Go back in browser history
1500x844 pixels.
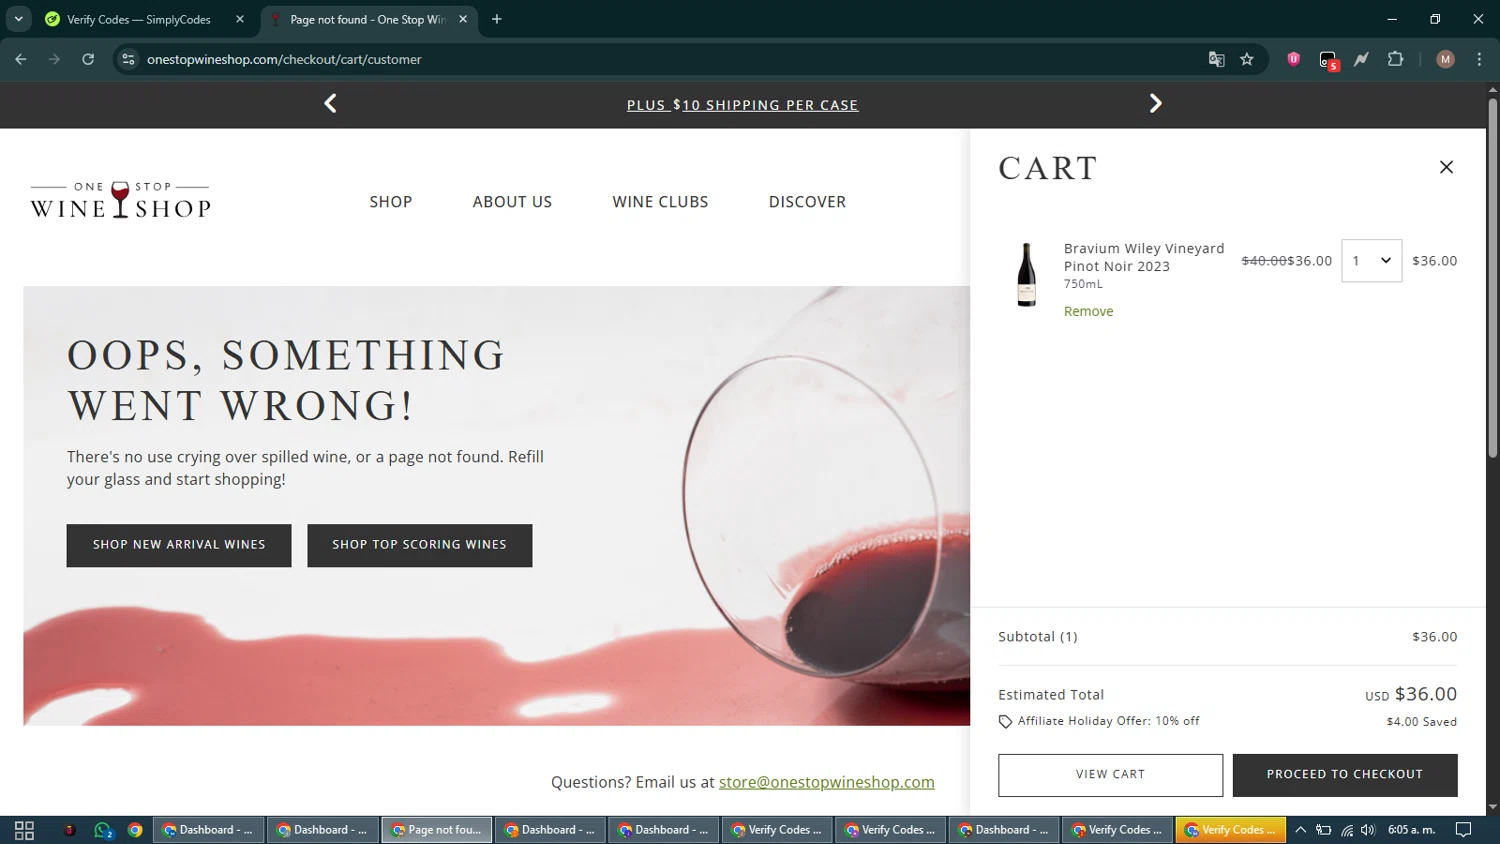[x=21, y=59]
